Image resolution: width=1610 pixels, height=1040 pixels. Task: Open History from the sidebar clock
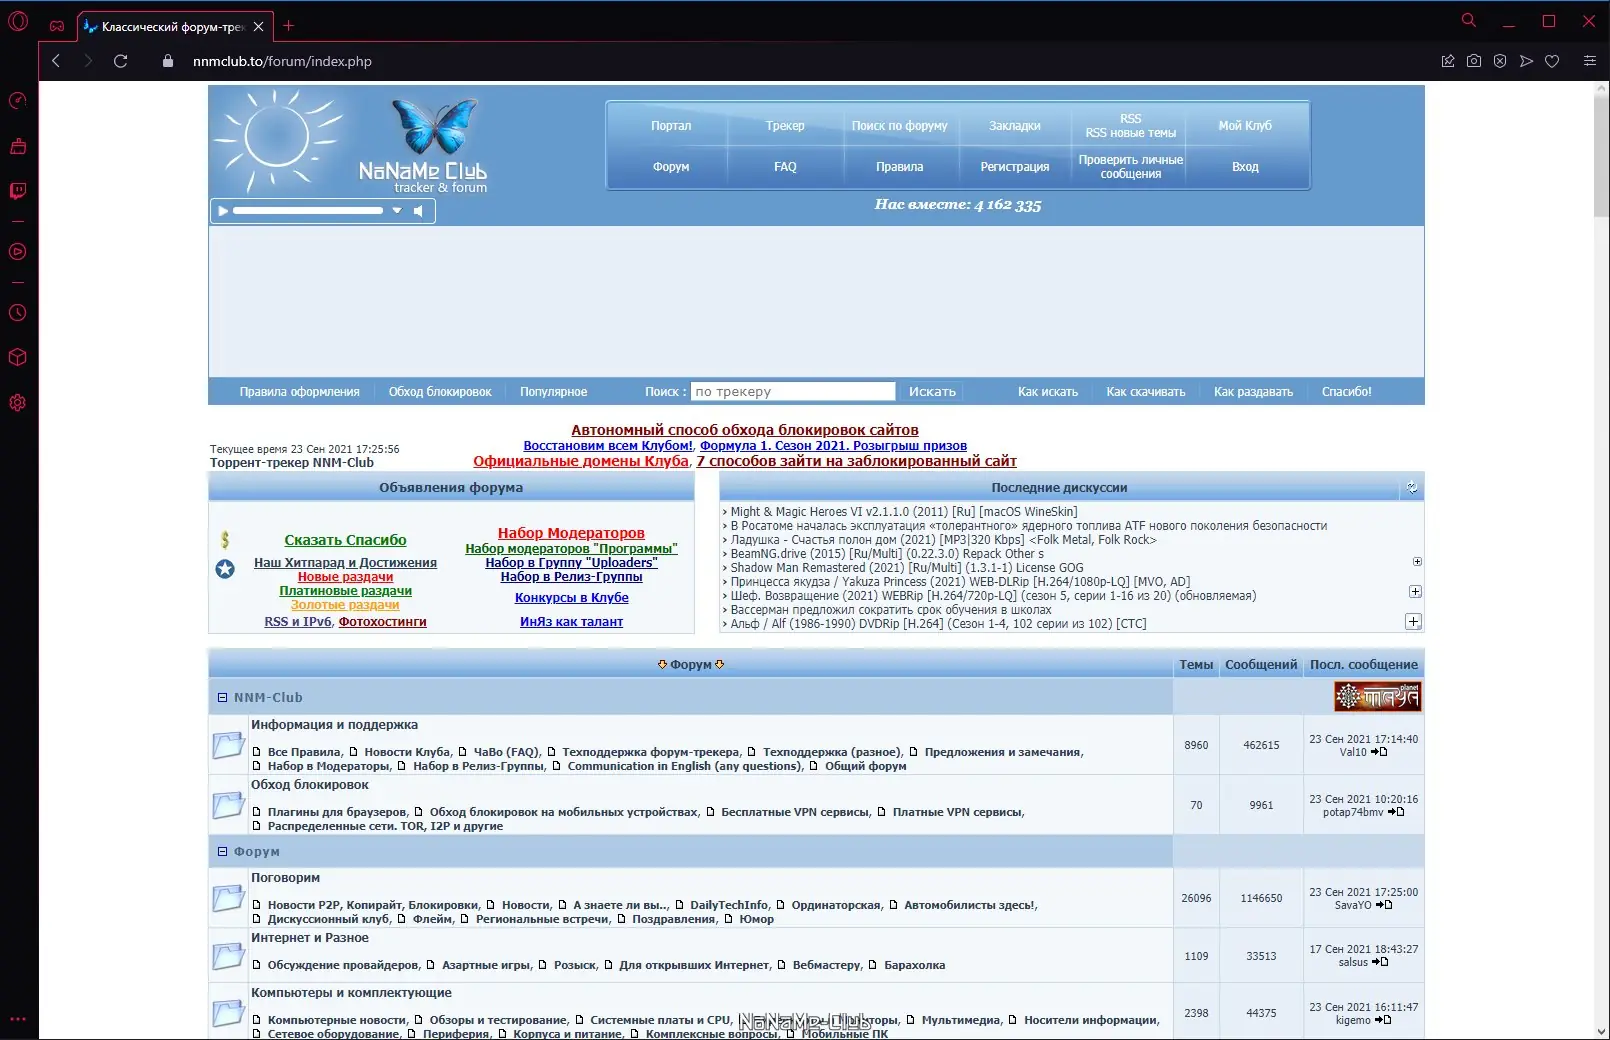[18, 313]
